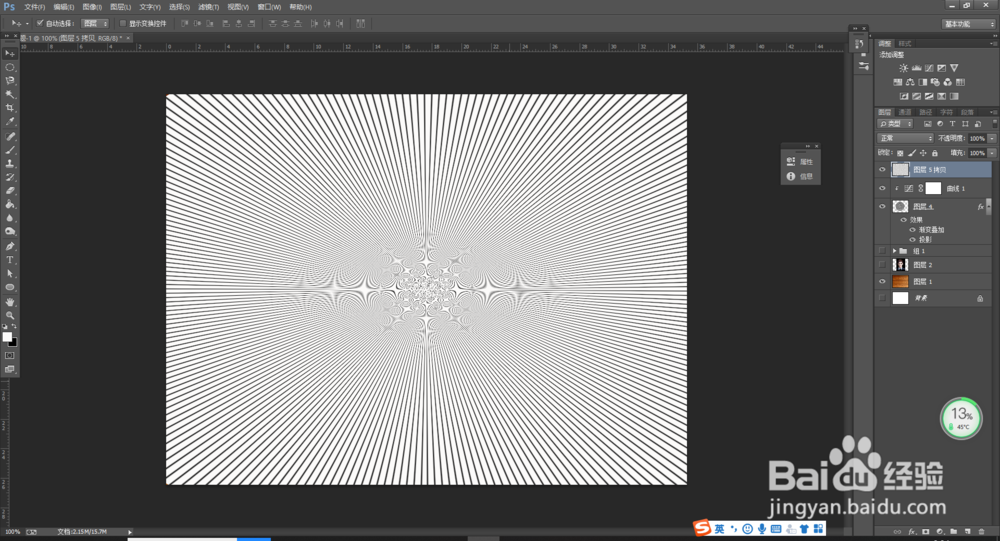Open the 文件(F) menu

pos(34,7)
